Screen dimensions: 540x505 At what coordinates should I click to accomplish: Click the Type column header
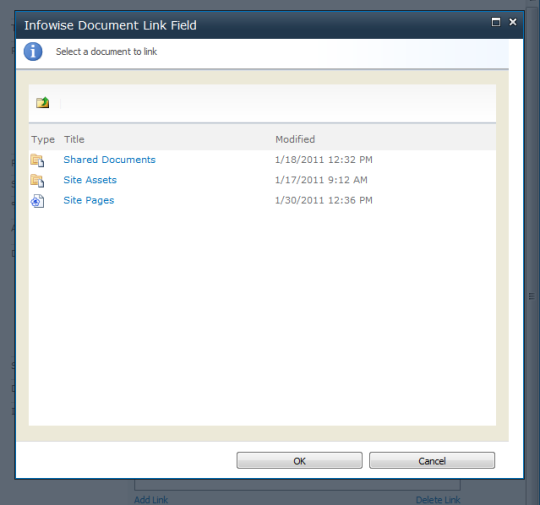(x=43, y=140)
